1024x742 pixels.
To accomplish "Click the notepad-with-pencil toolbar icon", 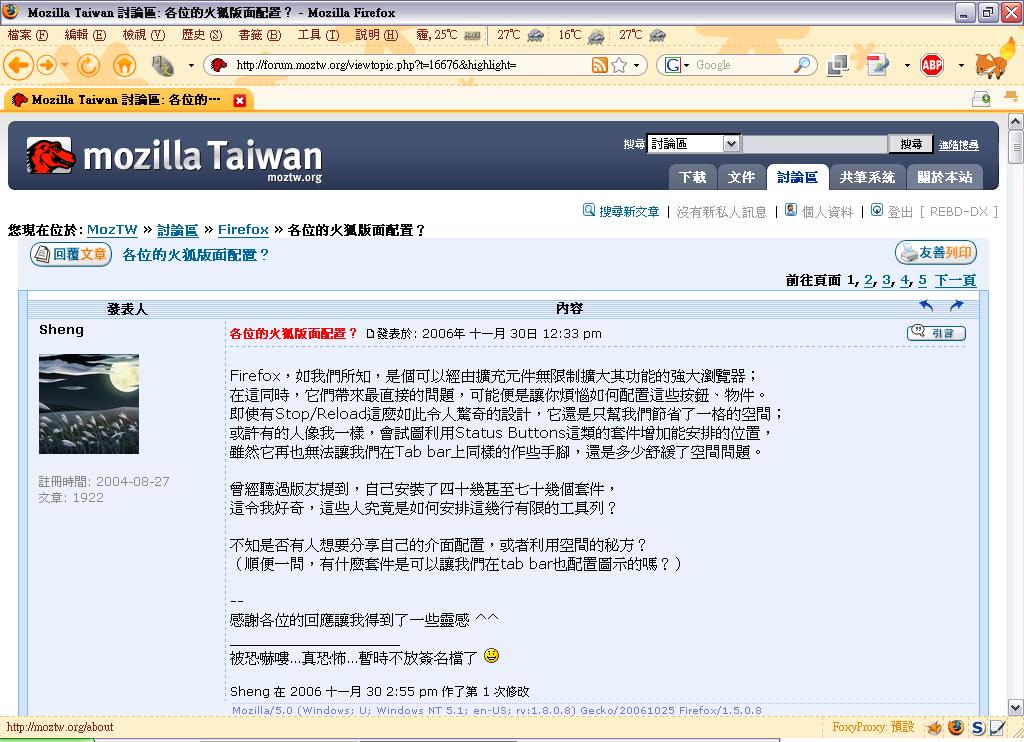I will tap(878, 65).
